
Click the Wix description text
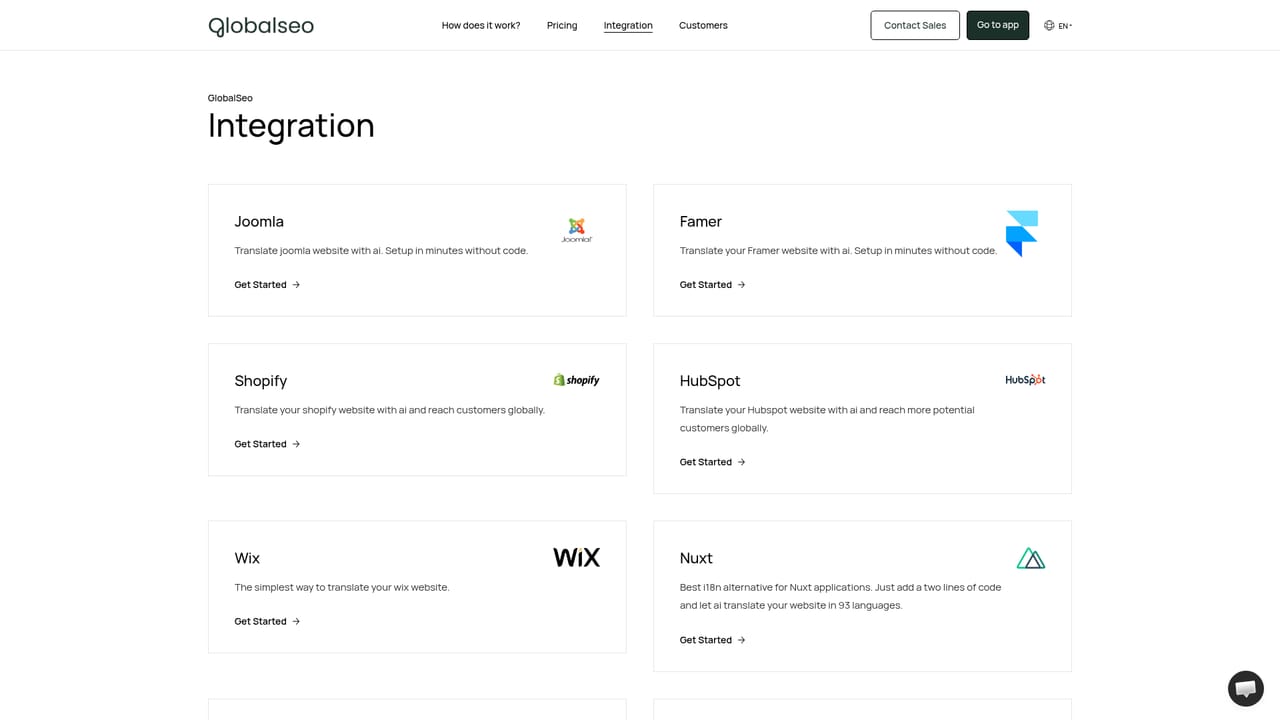(342, 588)
